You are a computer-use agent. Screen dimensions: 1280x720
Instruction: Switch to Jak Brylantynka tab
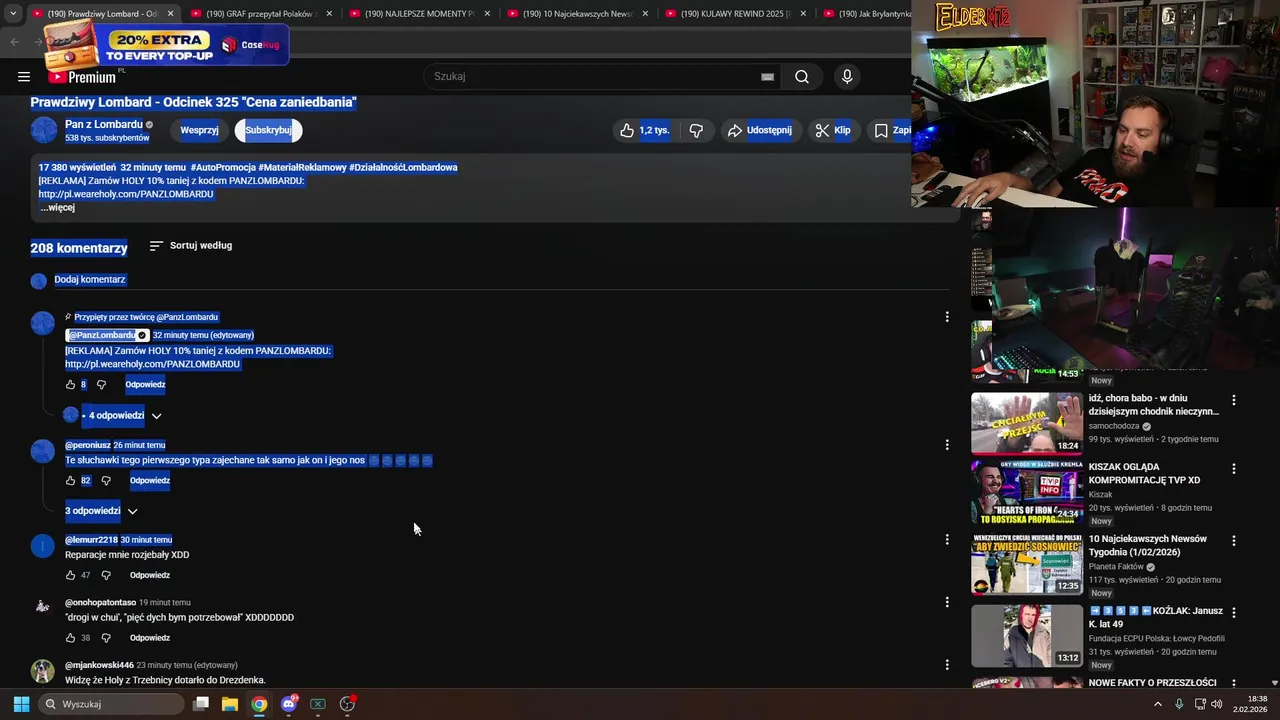(865, 14)
